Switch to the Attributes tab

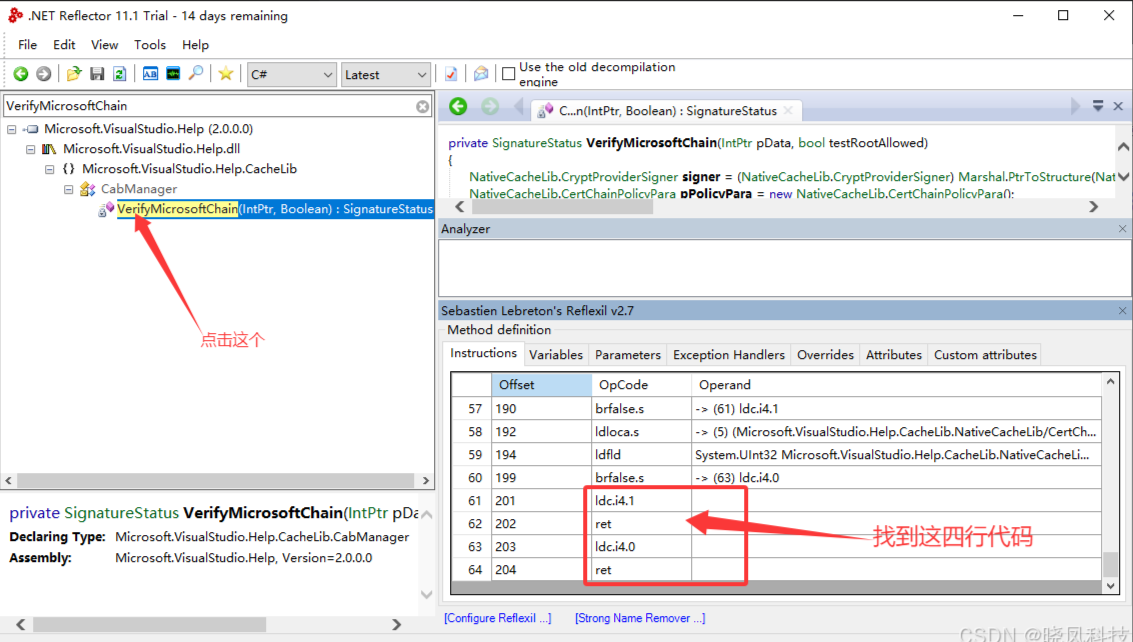pos(894,355)
